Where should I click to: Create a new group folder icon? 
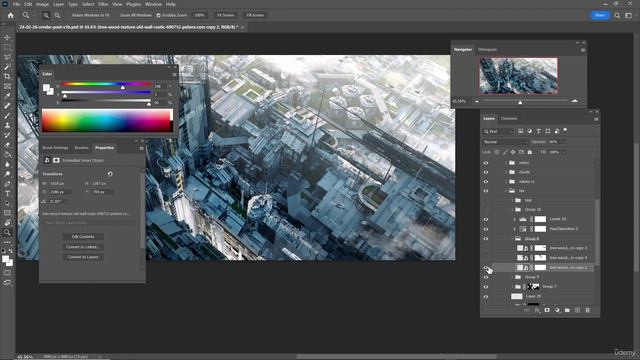click(x=567, y=310)
